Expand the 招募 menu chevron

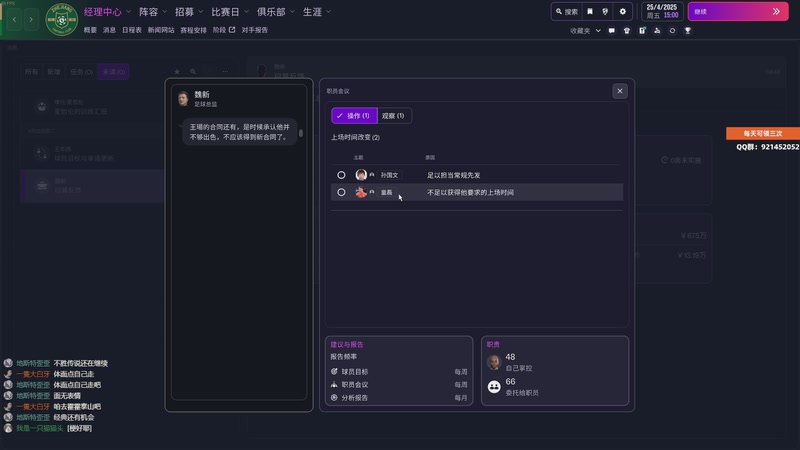[x=201, y=12]
